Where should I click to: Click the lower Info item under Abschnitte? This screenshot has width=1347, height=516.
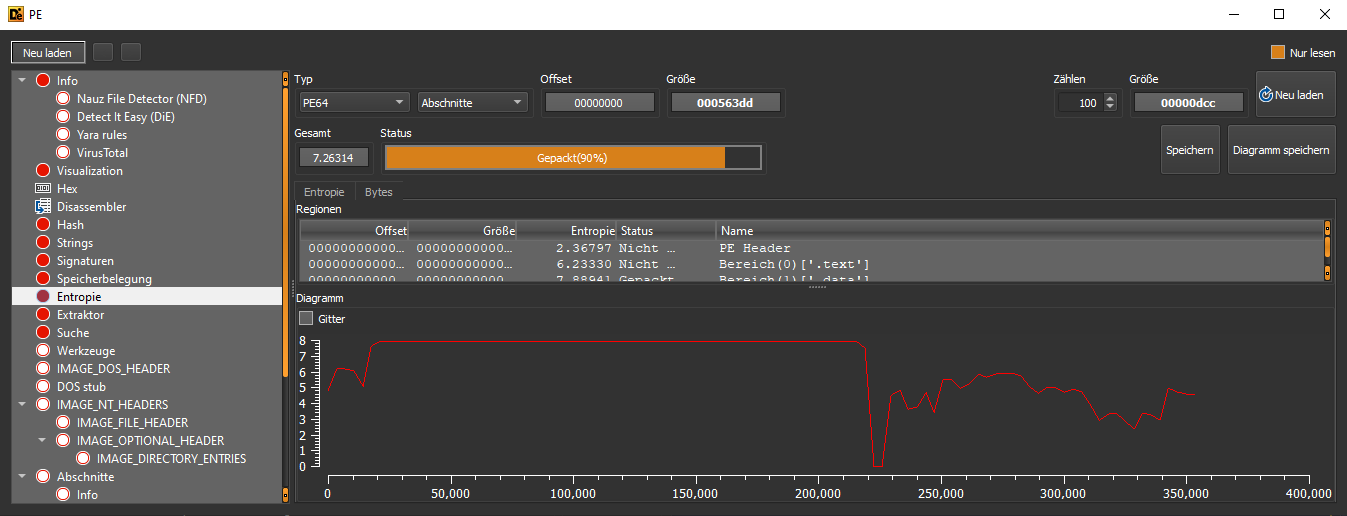tap(87, 495)
